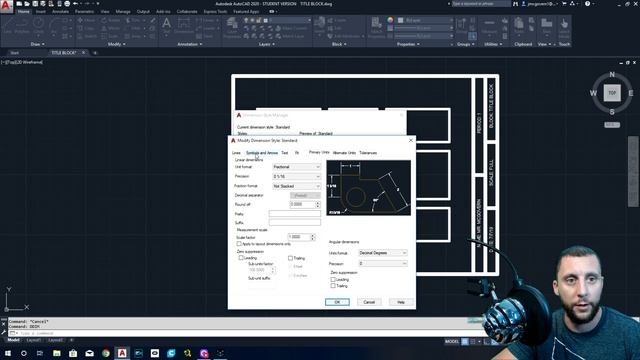The image size is (640, 360).
Task: Check Trailing under linear Zero suppression
Action: click(x=290, y=258)
